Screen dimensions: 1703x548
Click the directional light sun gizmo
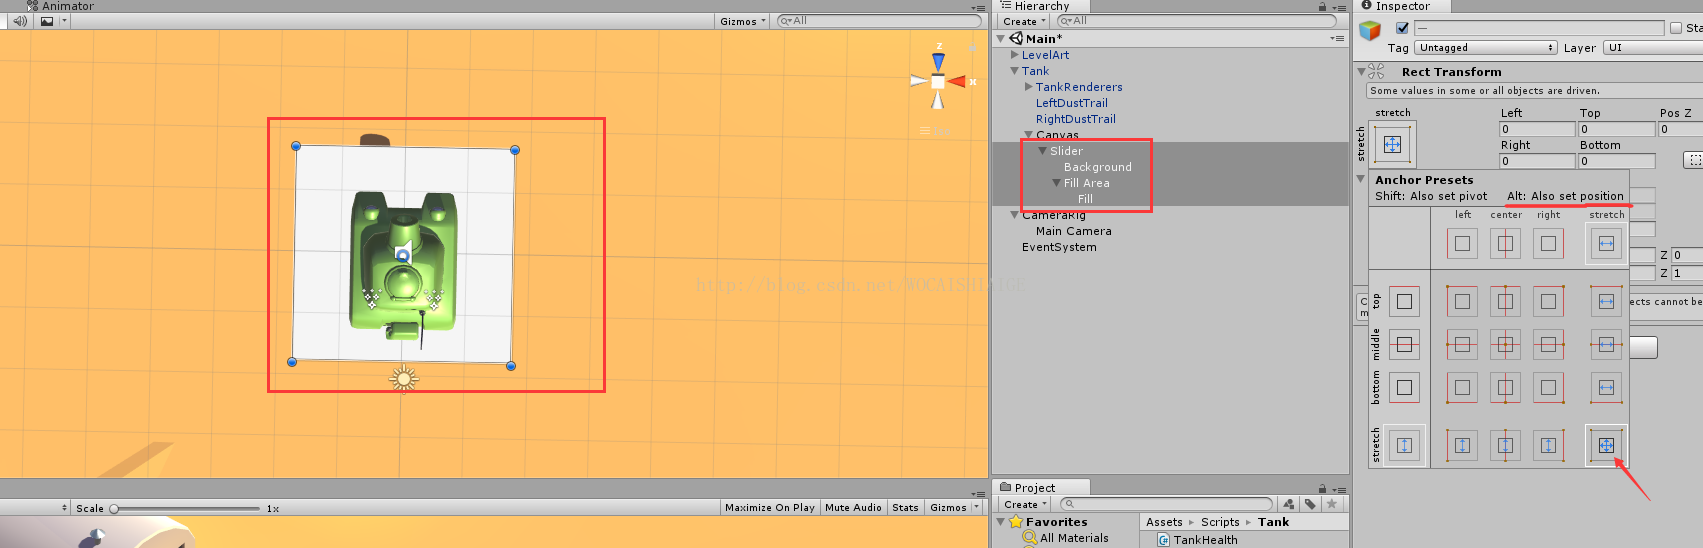click(x=403, y=378)
